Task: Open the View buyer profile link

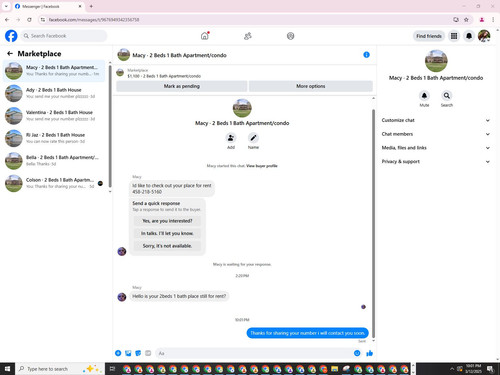Action: (x=262, y=166)
